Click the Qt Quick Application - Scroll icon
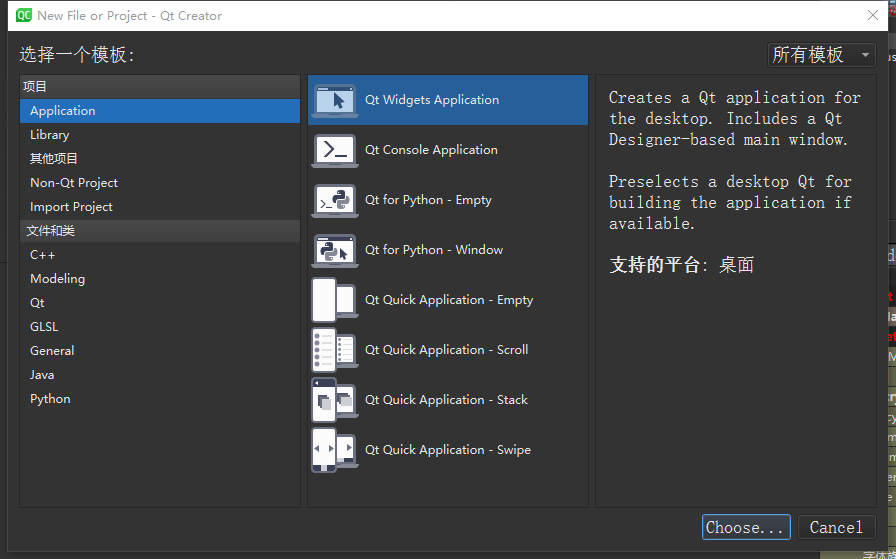This screenshot has height=559, width=896. (335, 350)
